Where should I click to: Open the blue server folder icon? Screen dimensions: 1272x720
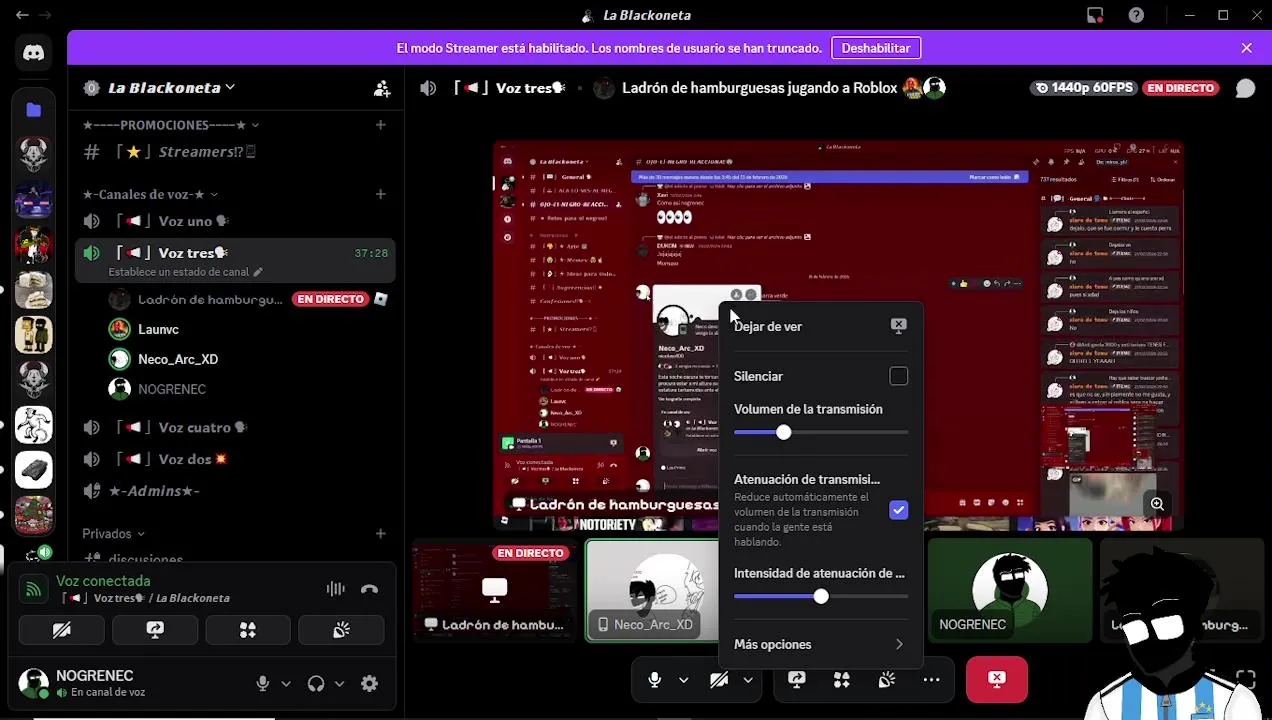tap(34, 110)
